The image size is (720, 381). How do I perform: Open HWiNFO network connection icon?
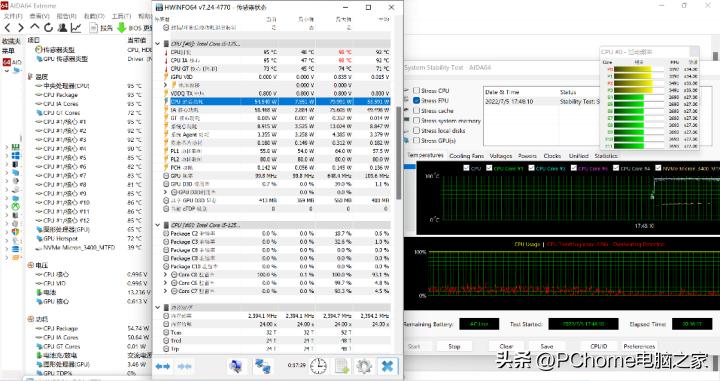click(x=263, y=366)
